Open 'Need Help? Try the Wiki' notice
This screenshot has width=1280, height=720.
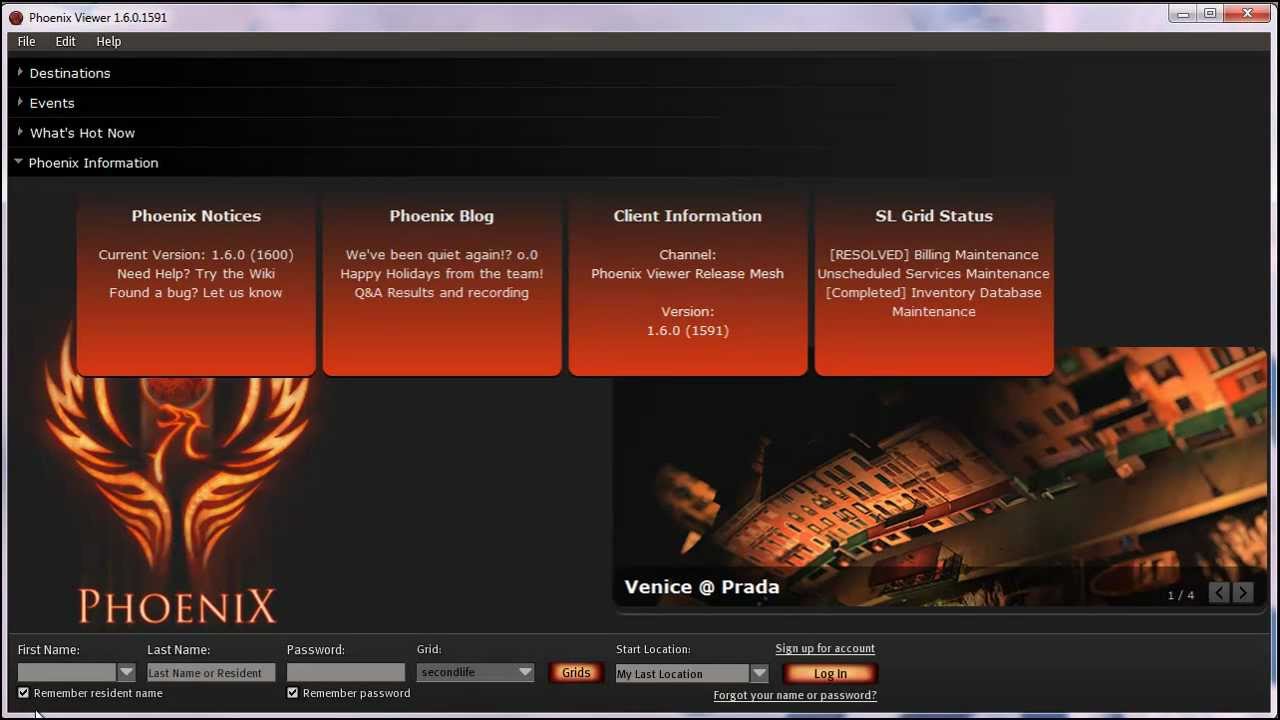[196, 273]
